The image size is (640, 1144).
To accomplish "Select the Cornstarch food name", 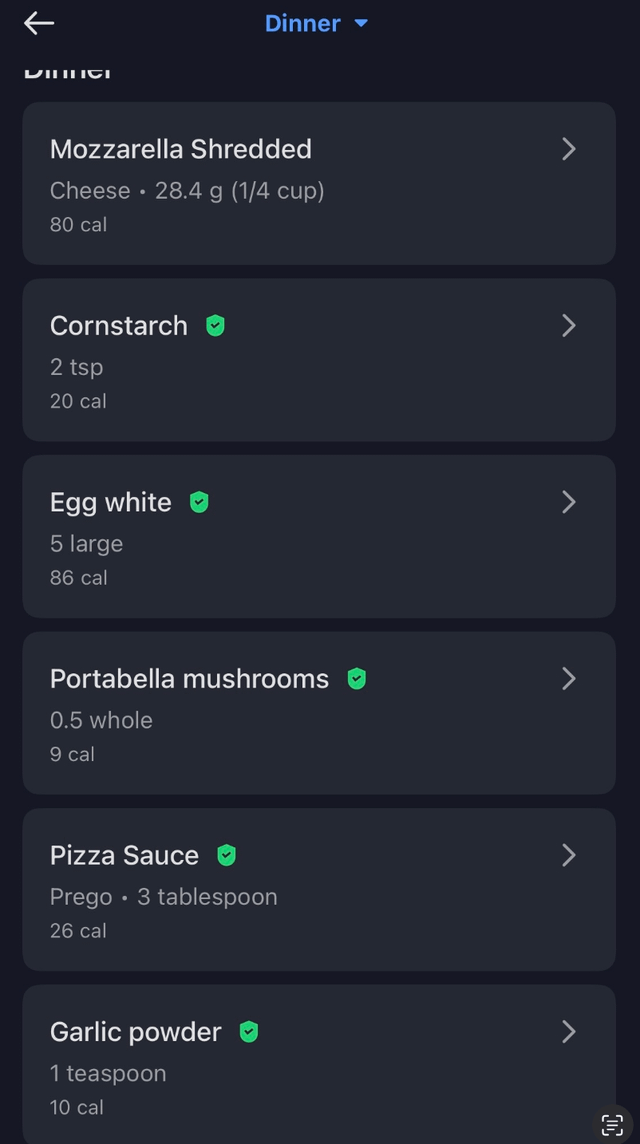I will click(119, 326).
